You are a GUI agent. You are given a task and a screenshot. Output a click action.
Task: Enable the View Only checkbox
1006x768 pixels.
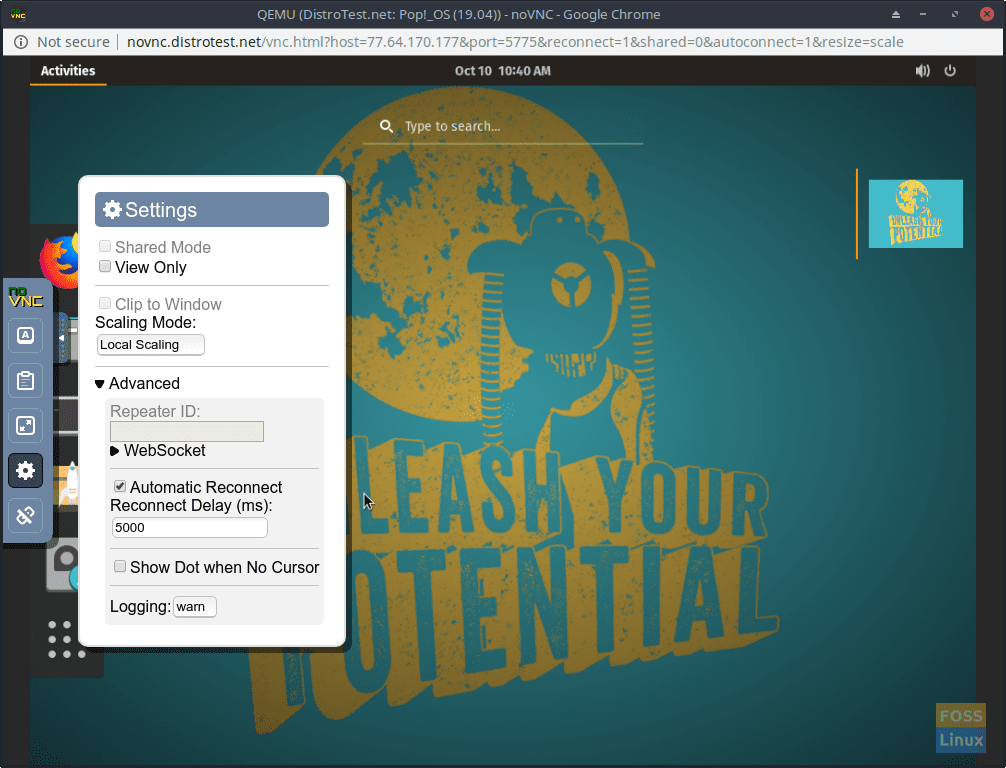coord(105,266)
